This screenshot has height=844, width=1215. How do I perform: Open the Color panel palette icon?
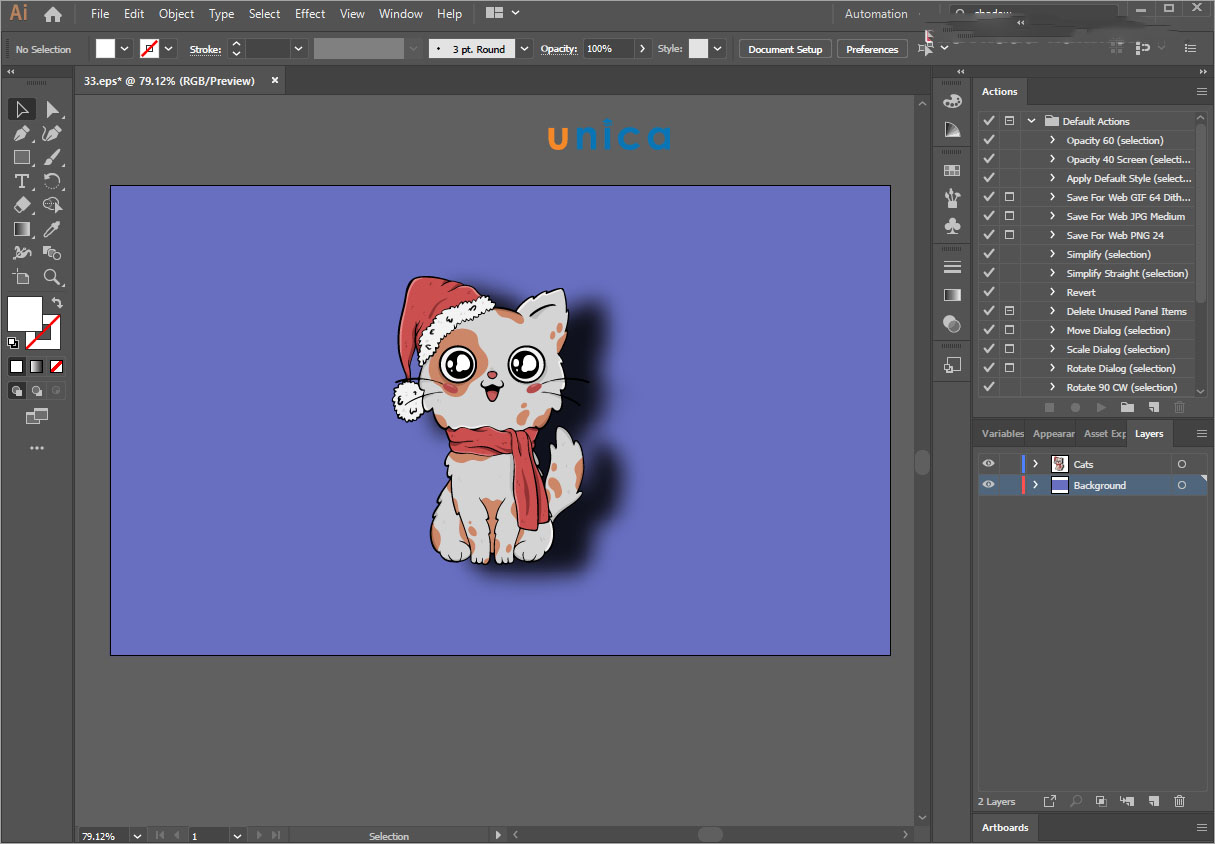pos(952,101)
